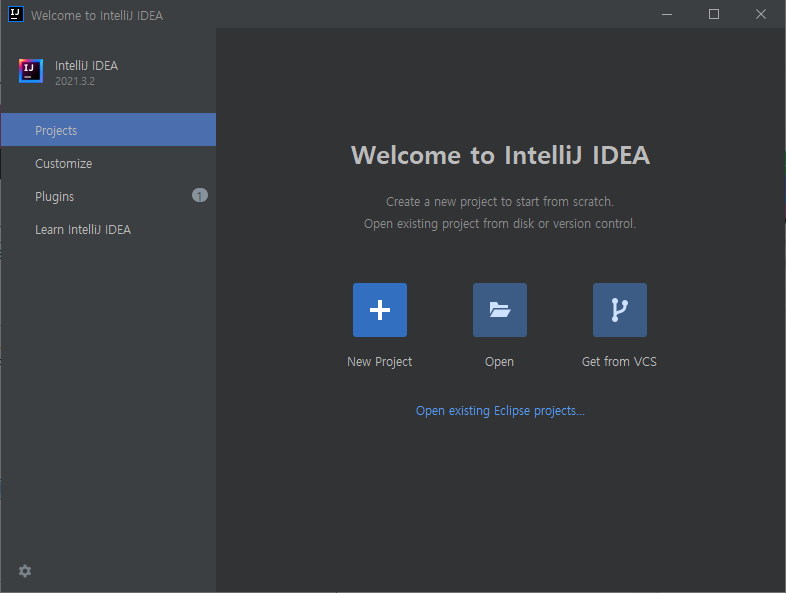Switch to the Customize tab
Viewport: 786px width, 593px height.
(x=108, y=163)
